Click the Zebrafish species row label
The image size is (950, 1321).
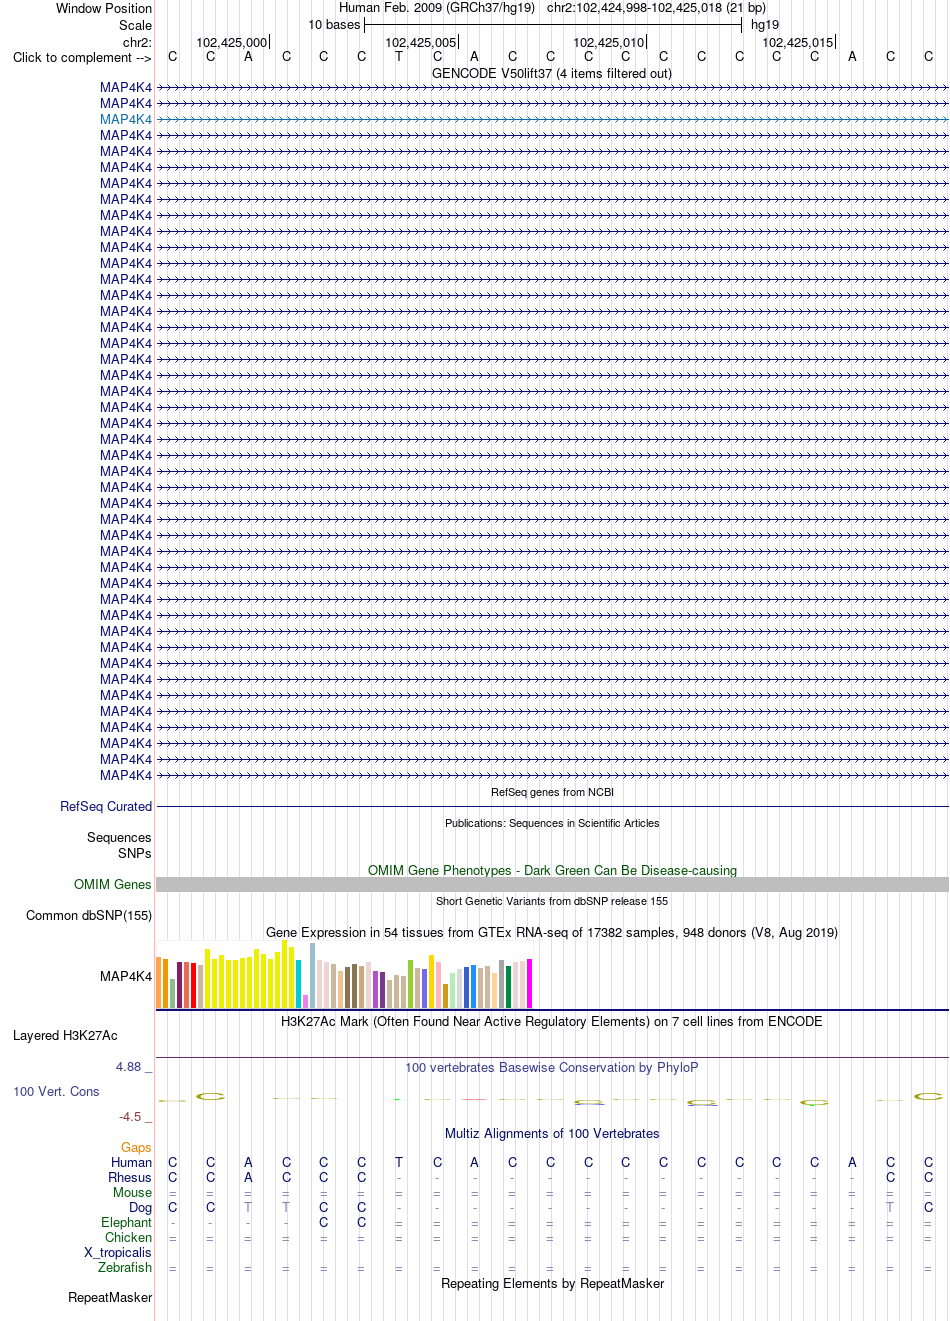click(x=125, y=1267)
